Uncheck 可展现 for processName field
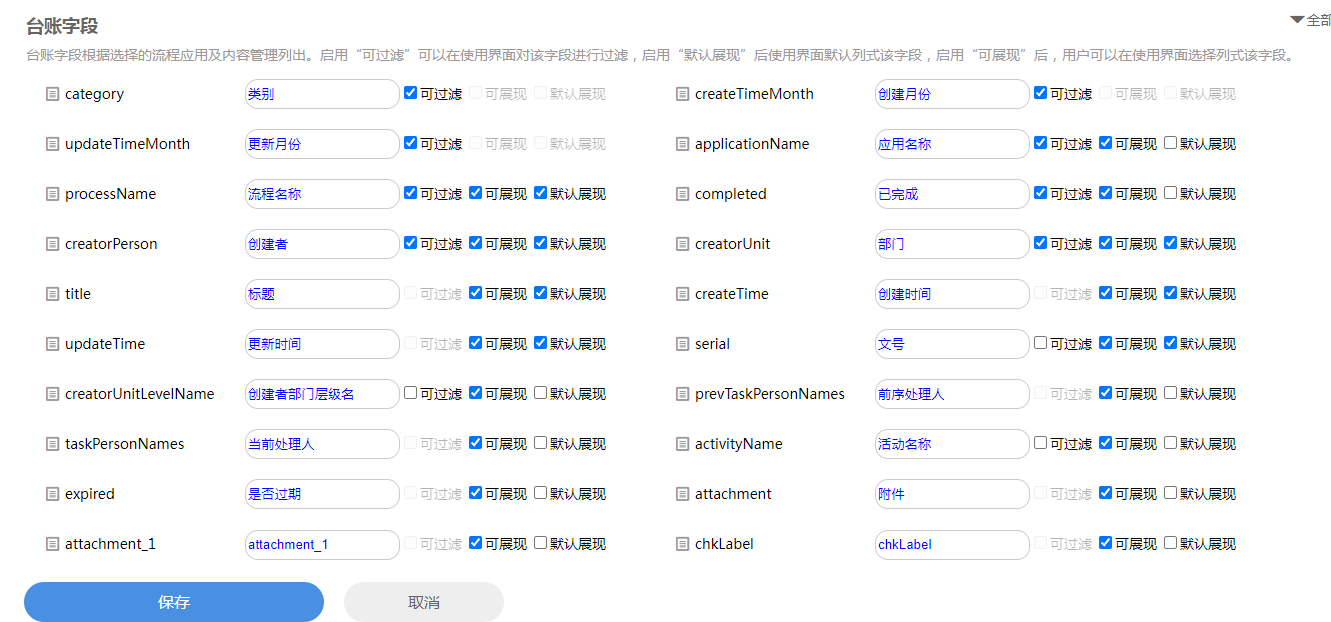This screenshot has width=1331, height=622. [476, 193]
